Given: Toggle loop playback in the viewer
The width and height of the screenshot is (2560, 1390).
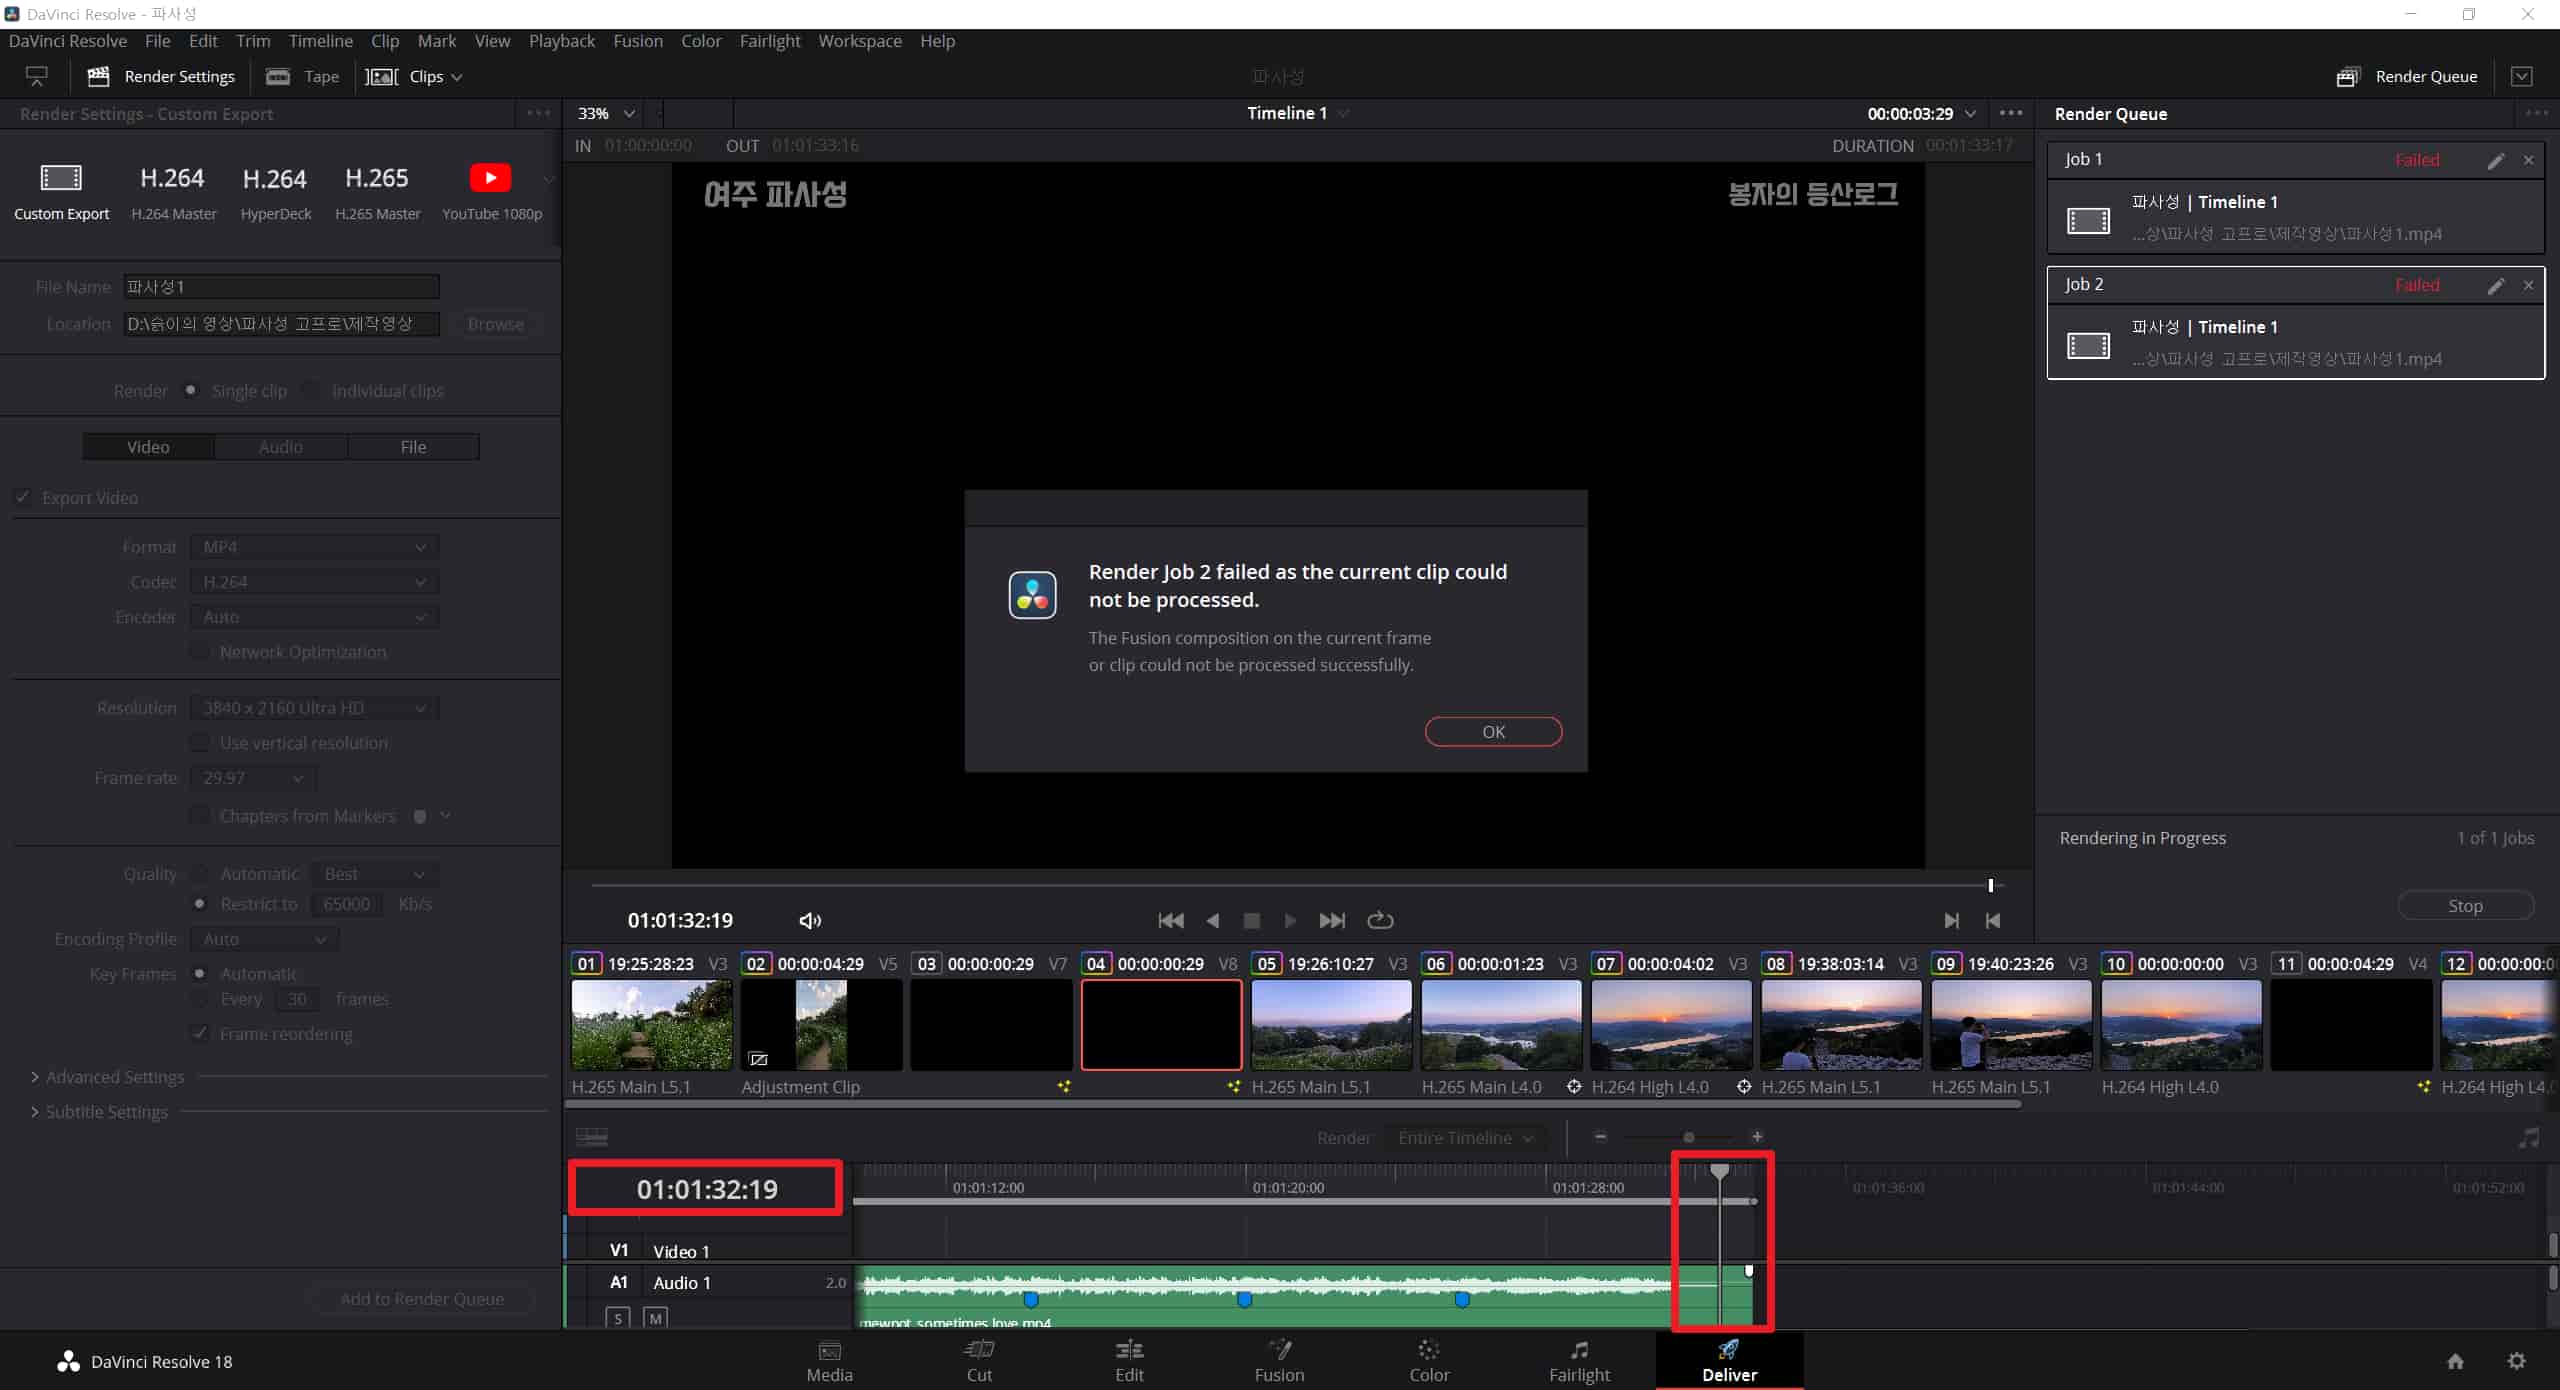Looking at the screenshot, I should click(1380, 920).
